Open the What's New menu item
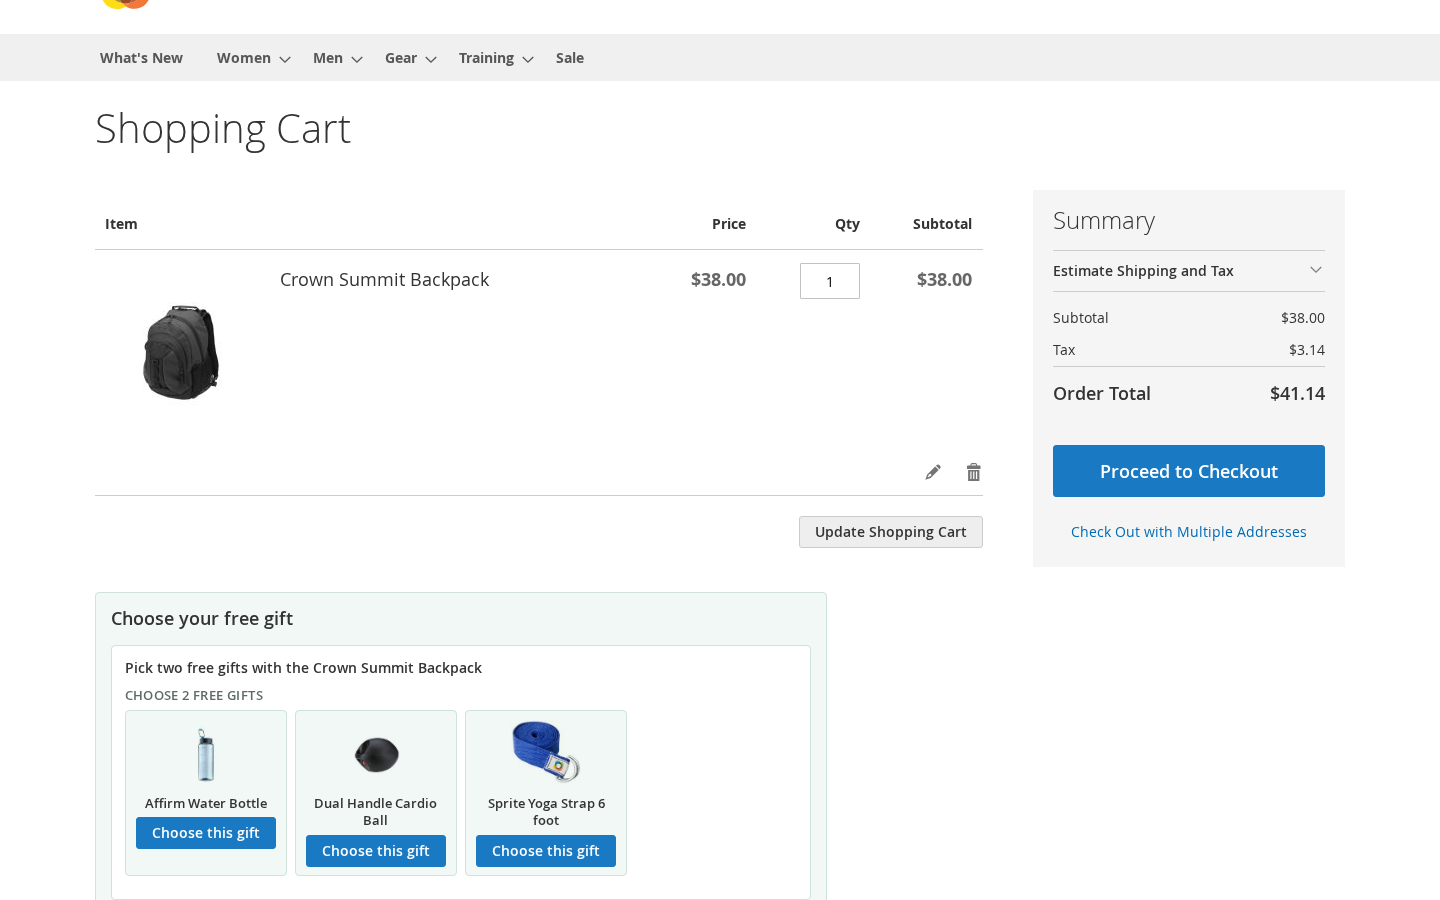Viewport: 1440px width, 900px height. pos(141,58)
